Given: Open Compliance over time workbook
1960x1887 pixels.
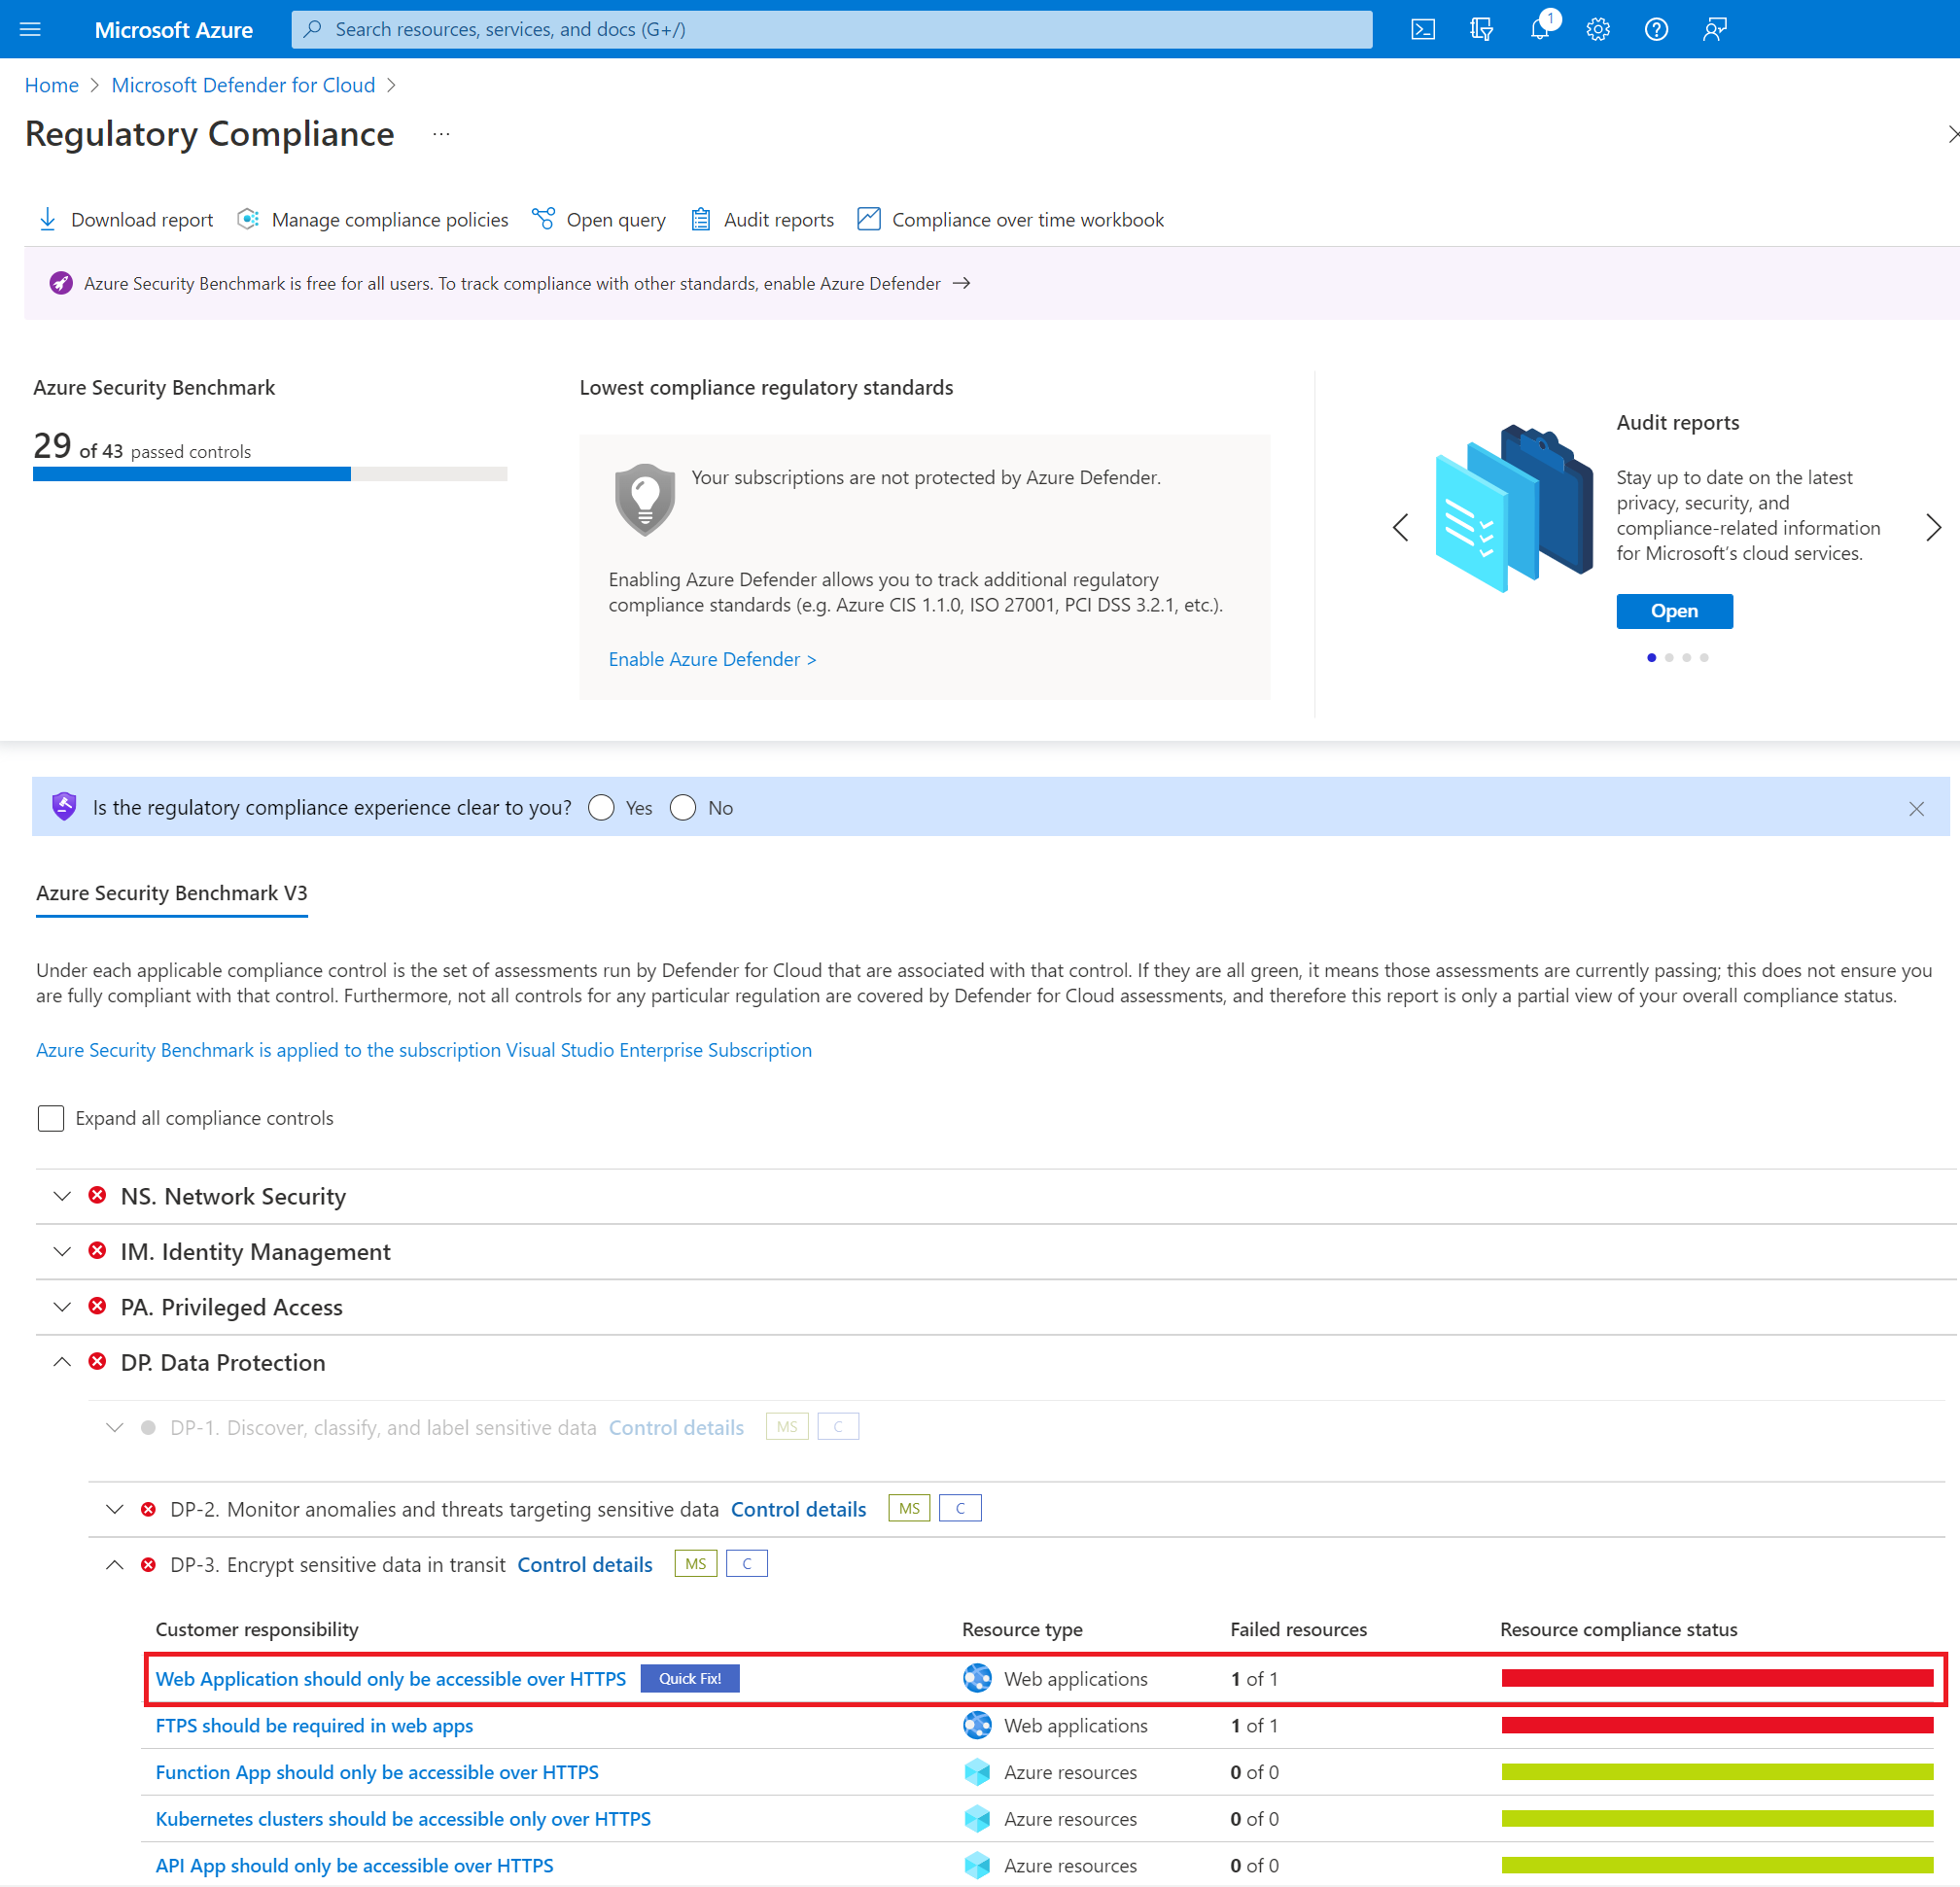Looking at the screenshot, I should pos(868,219).
